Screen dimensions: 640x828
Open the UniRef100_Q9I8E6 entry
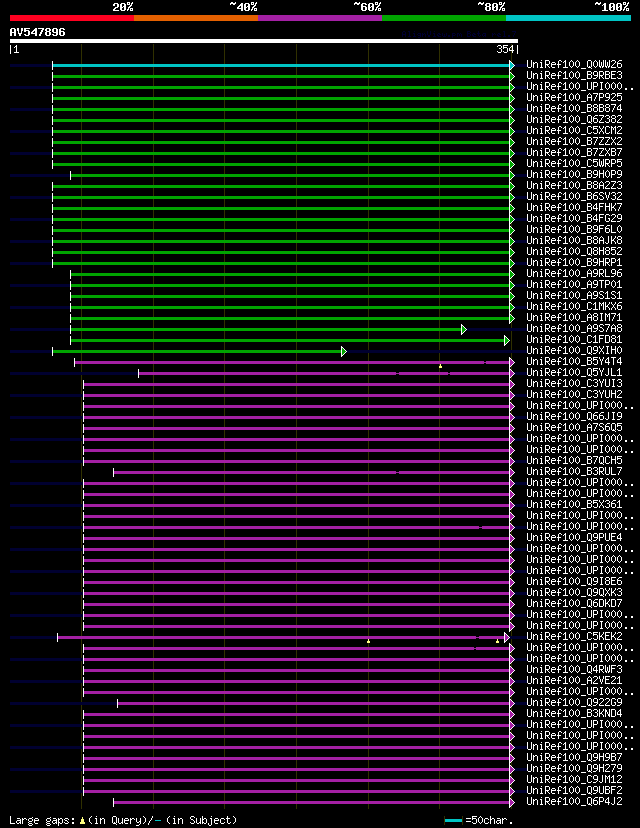[575, 581]
